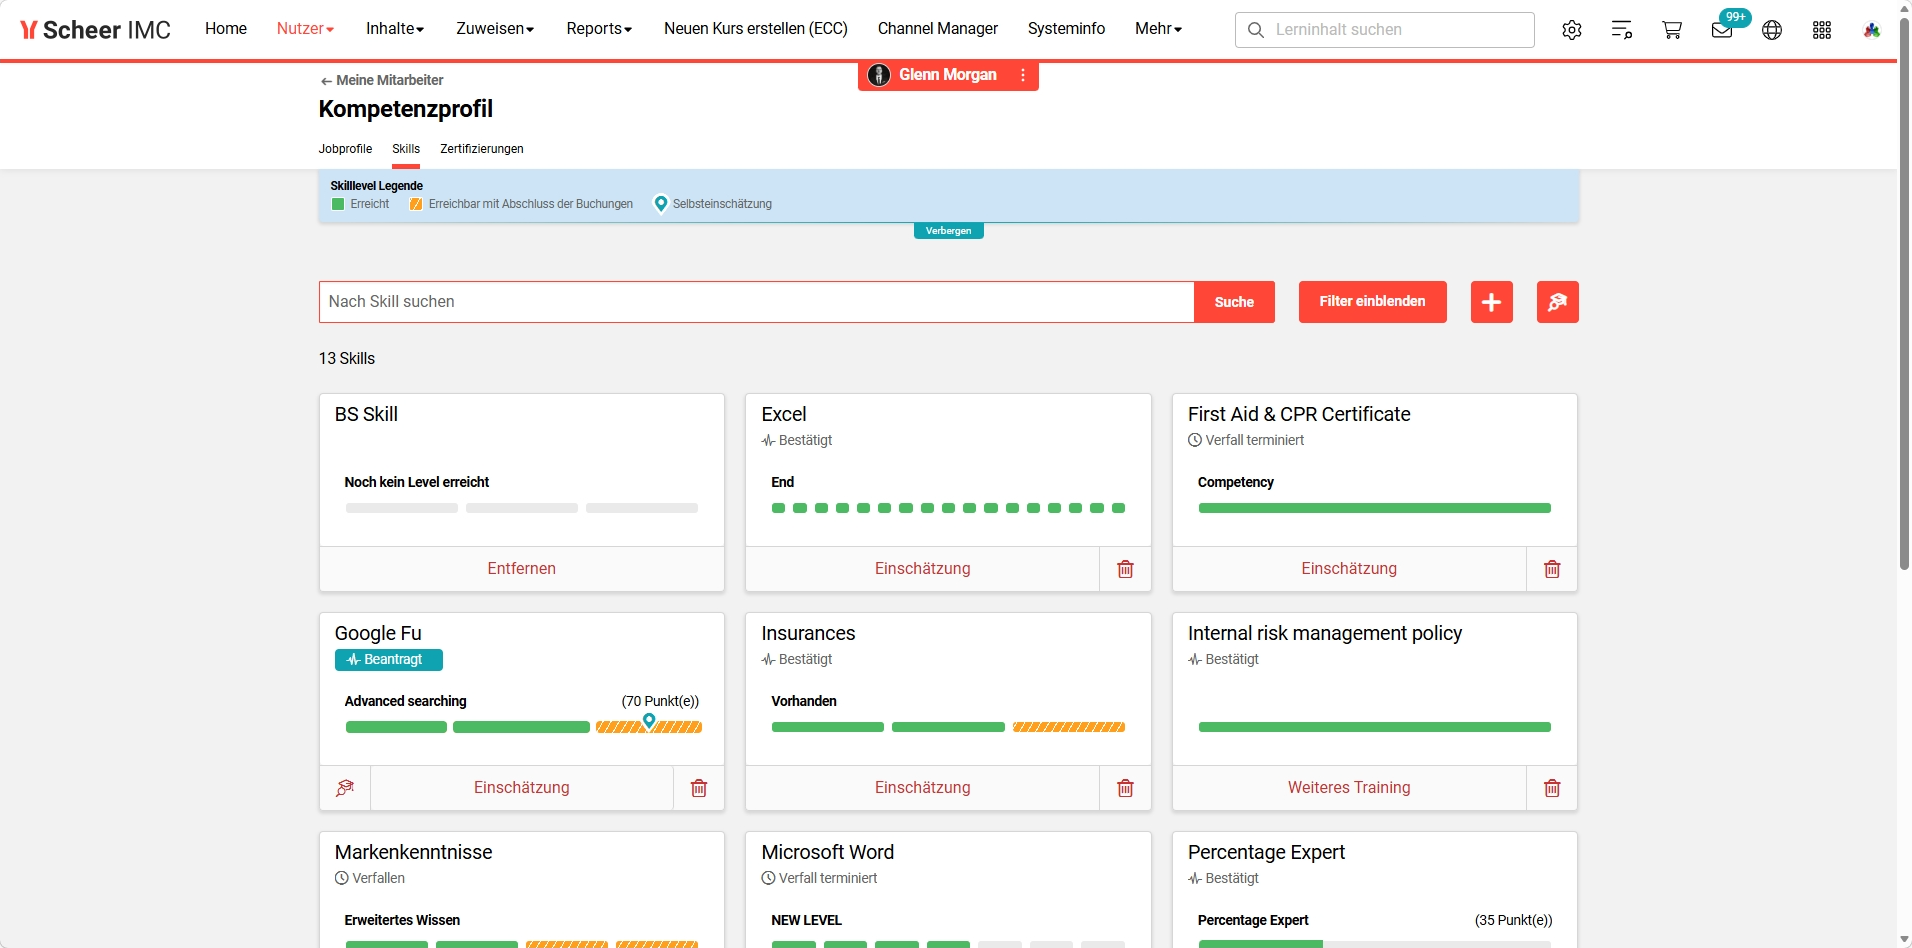Click the globe language icon

pyautogui.click(x=1772, y=30)
